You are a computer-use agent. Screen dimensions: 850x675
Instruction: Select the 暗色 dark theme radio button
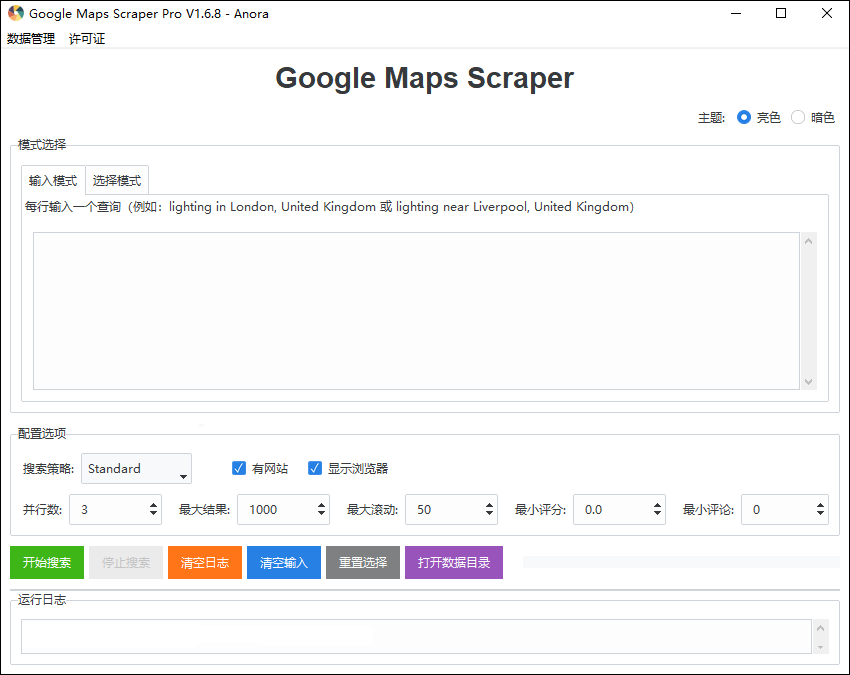[x=797, y=117]
